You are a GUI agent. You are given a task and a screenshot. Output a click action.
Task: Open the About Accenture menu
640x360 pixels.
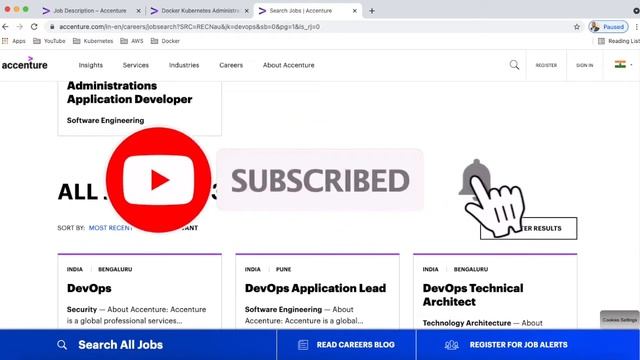pos(289,65)
